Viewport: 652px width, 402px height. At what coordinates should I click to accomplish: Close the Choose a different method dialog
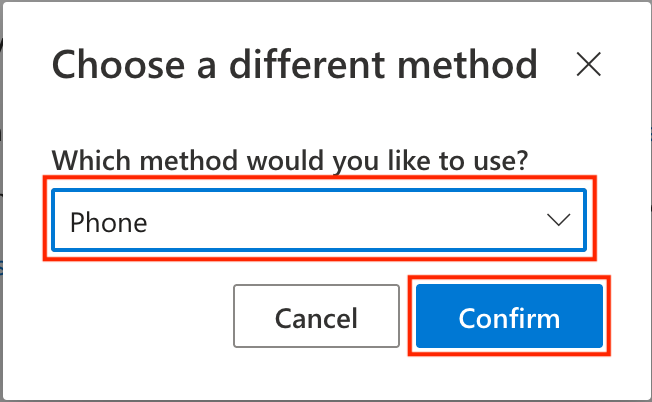[x=588, y=64]
